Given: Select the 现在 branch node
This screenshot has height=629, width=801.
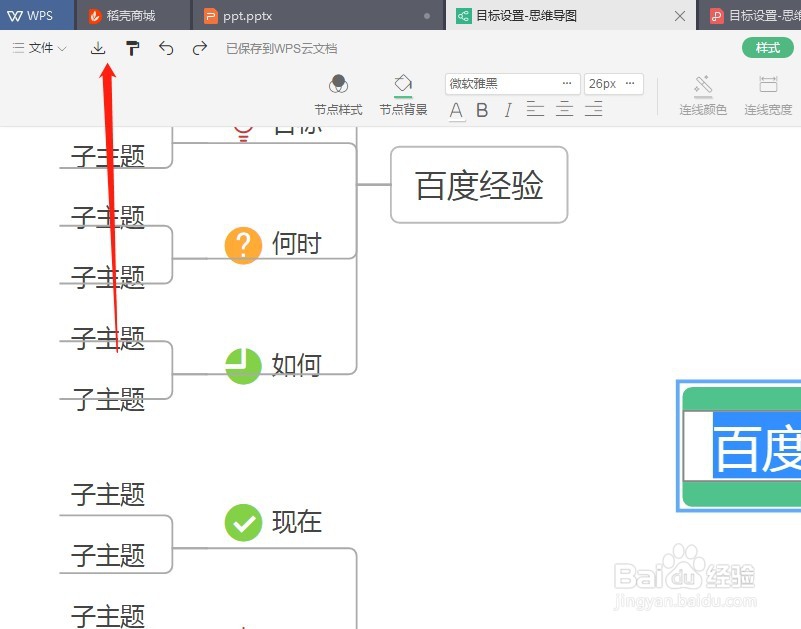Looking at the screenshot, I should click(296, 522).
